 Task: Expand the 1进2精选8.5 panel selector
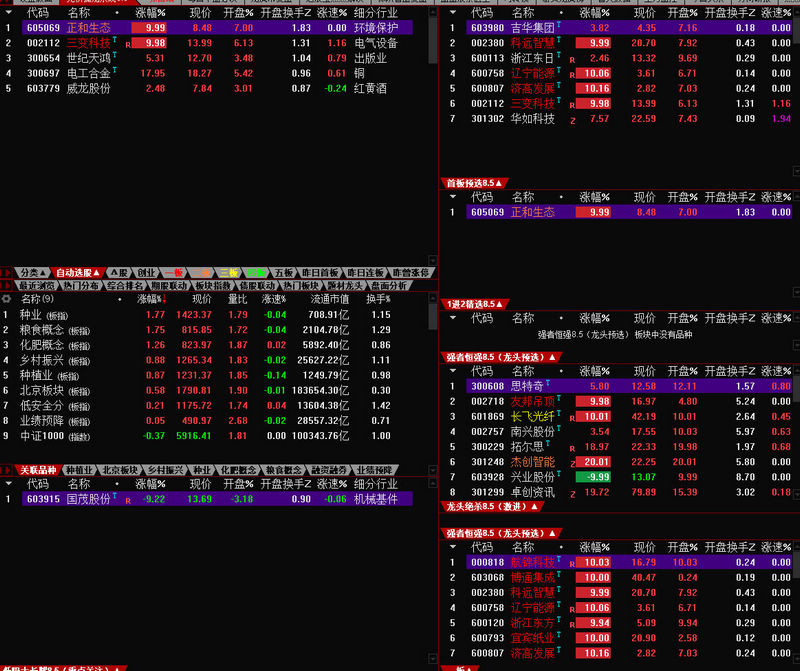point(474,304)
